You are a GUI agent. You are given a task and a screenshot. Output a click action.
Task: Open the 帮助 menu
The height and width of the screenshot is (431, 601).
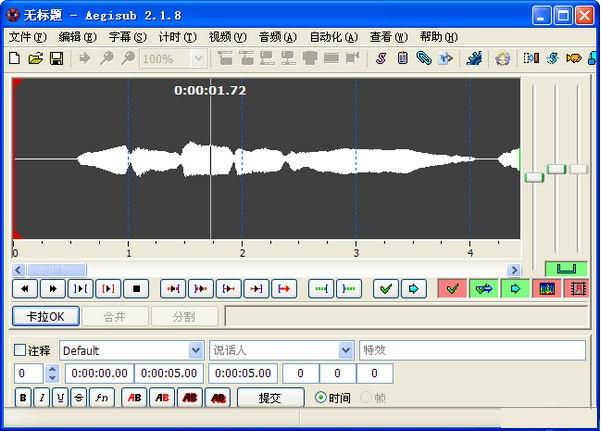pyautogui.click(x=438, y=37)
